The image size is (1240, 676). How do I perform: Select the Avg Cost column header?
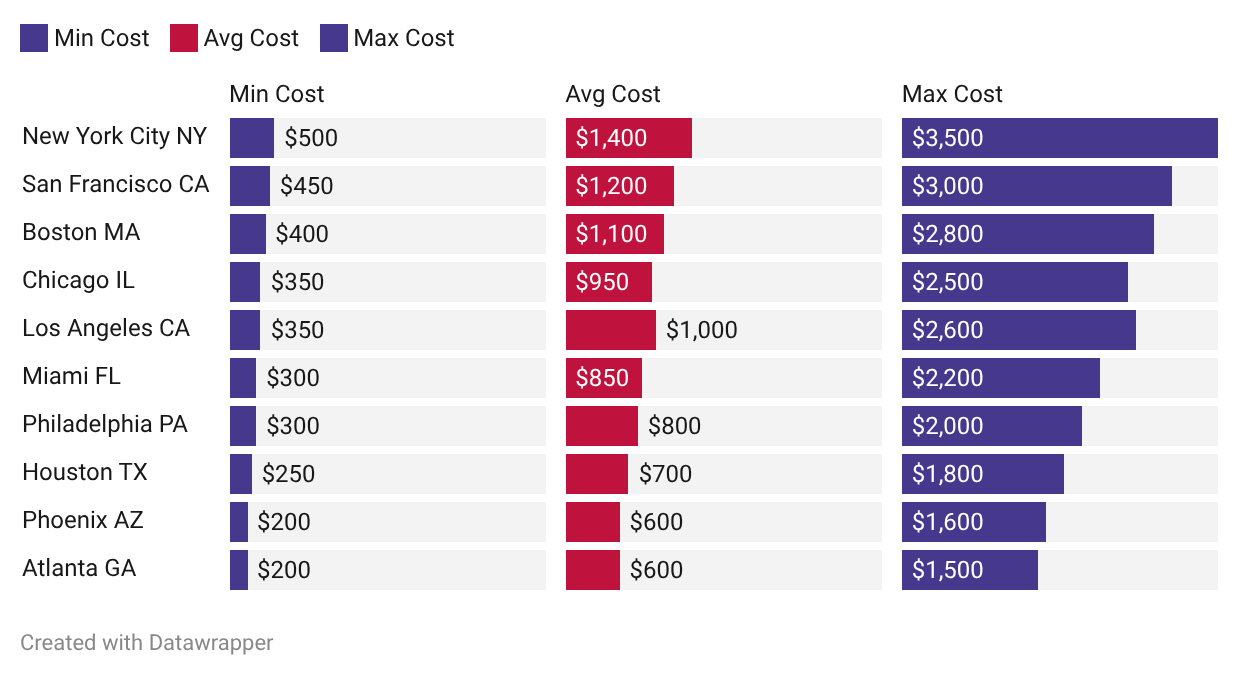613,94
